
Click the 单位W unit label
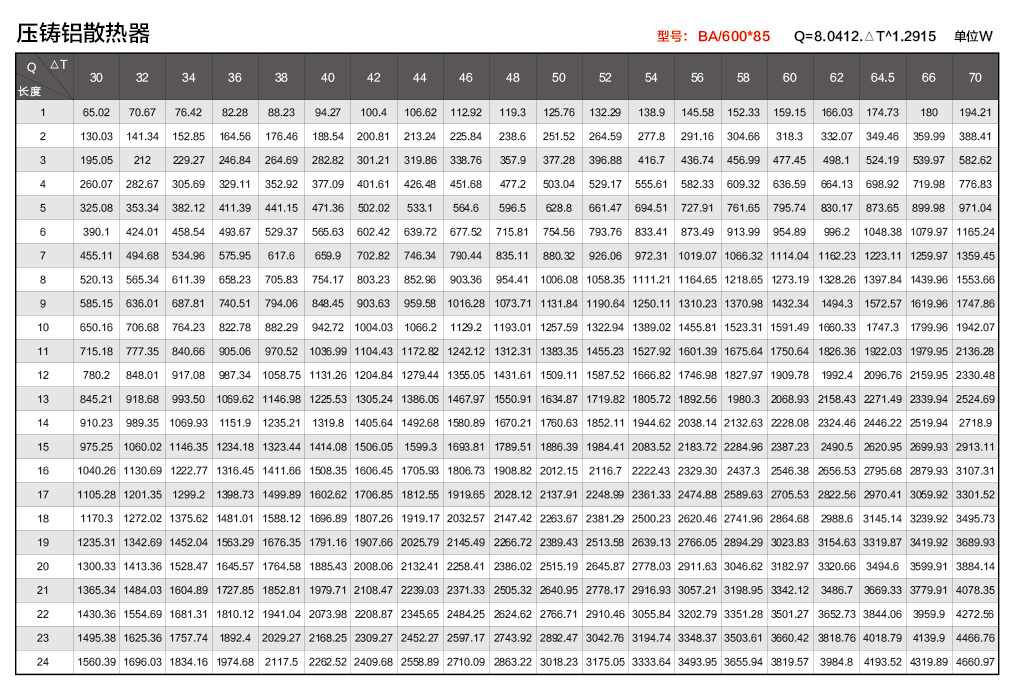[x=973, y=36]
